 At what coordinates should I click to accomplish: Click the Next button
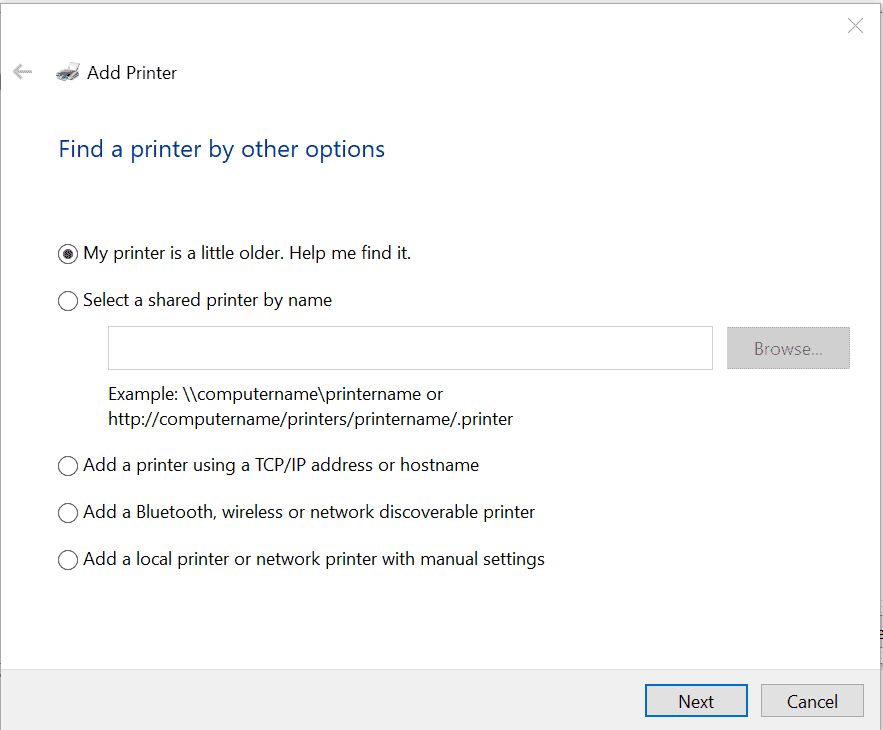pos(696,700)
